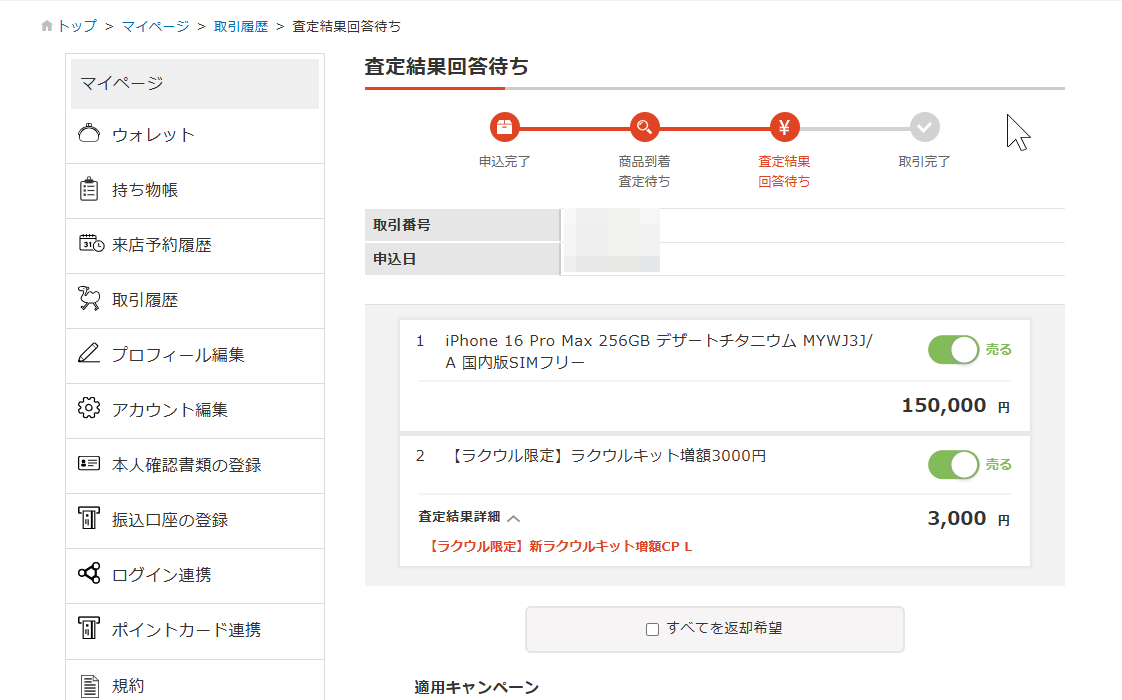Open 規約 in the sidebar menu
The width and height of the screenshot is (1122, 700).
coord(128,686)
